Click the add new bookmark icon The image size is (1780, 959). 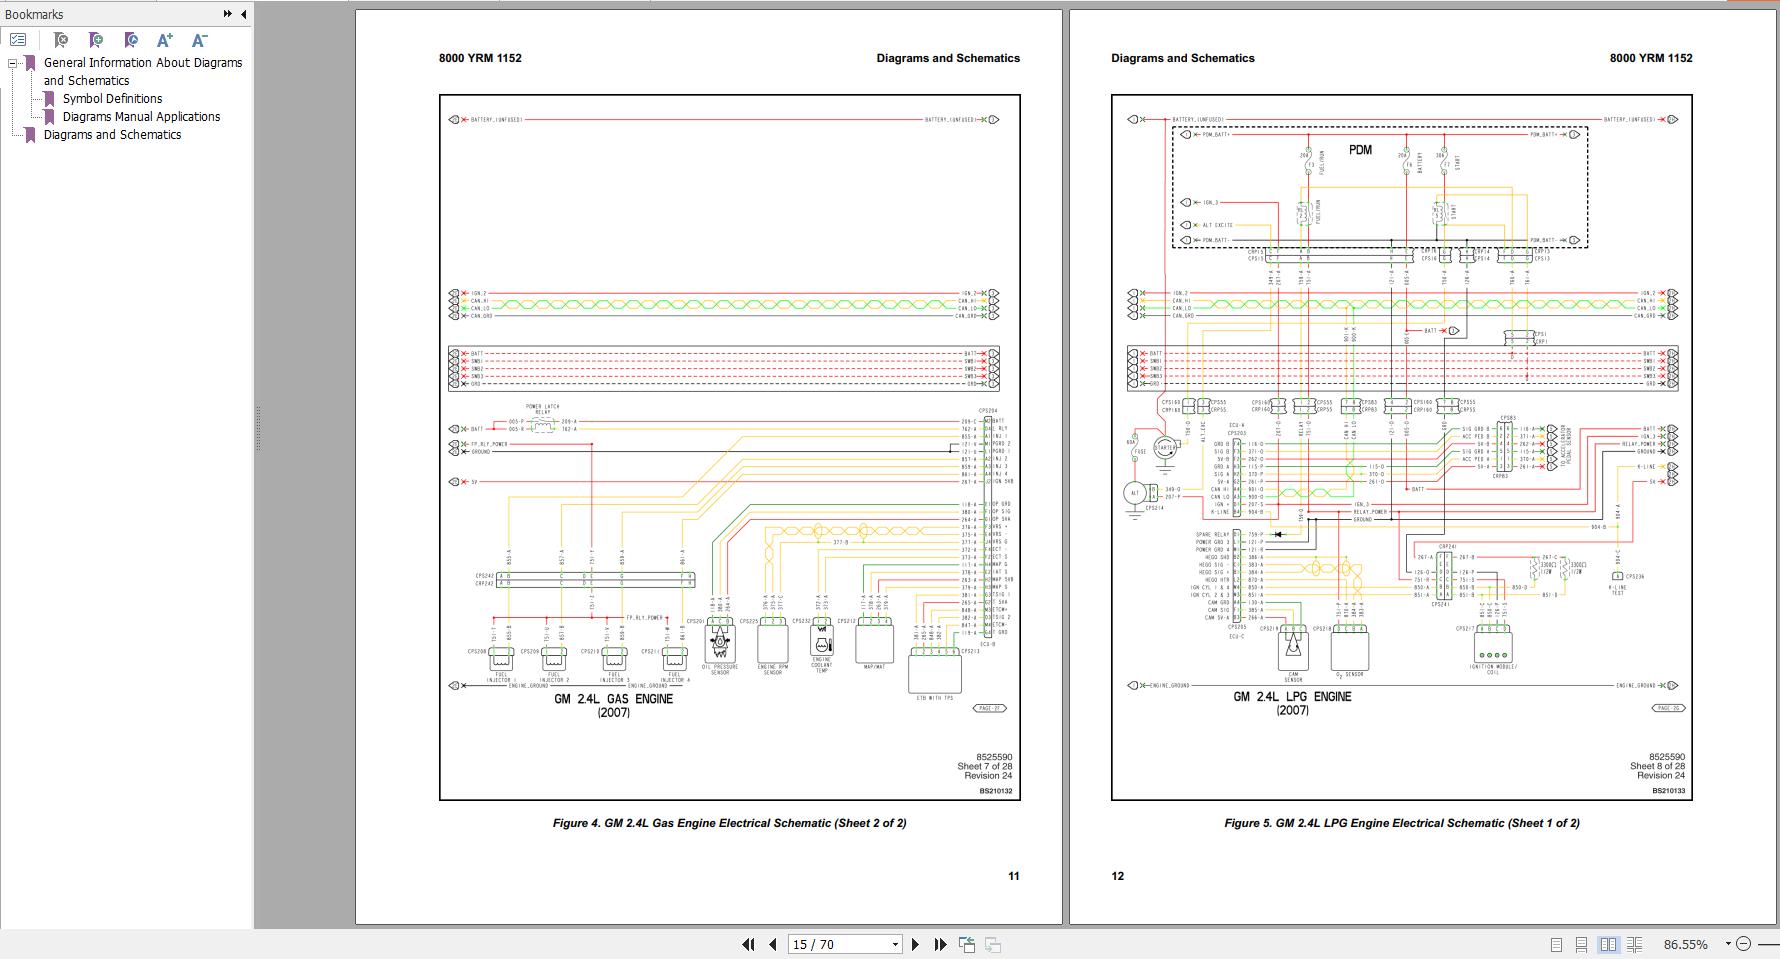point(96,40)
